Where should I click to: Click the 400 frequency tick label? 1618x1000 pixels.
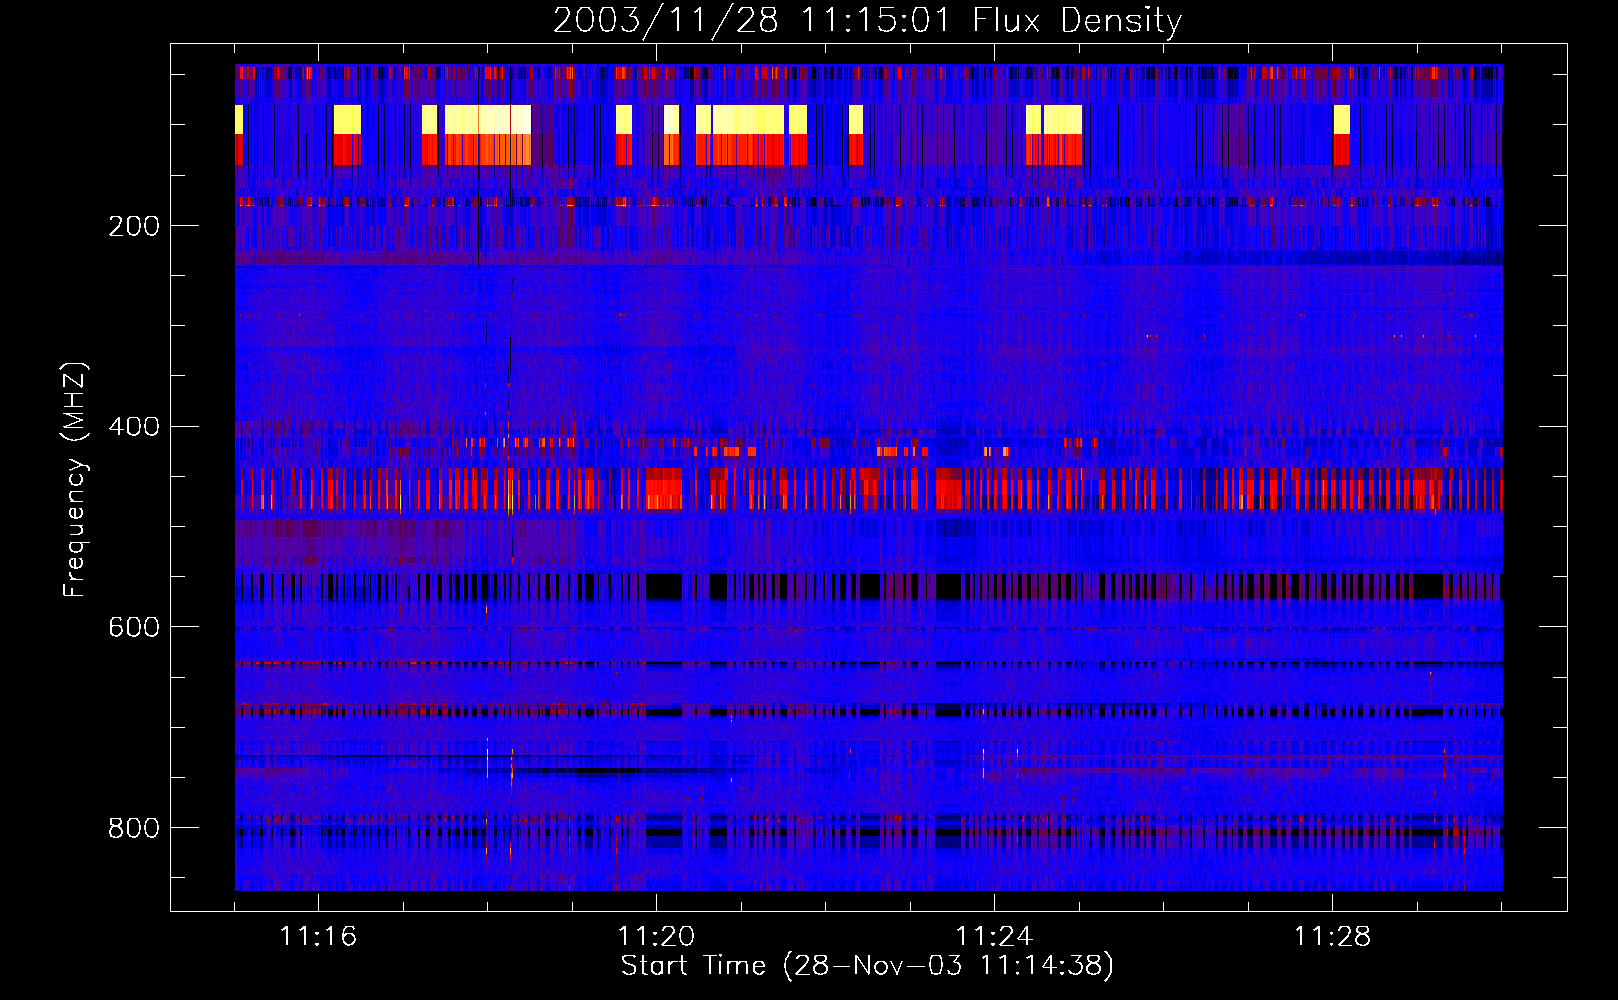point(134,427)
